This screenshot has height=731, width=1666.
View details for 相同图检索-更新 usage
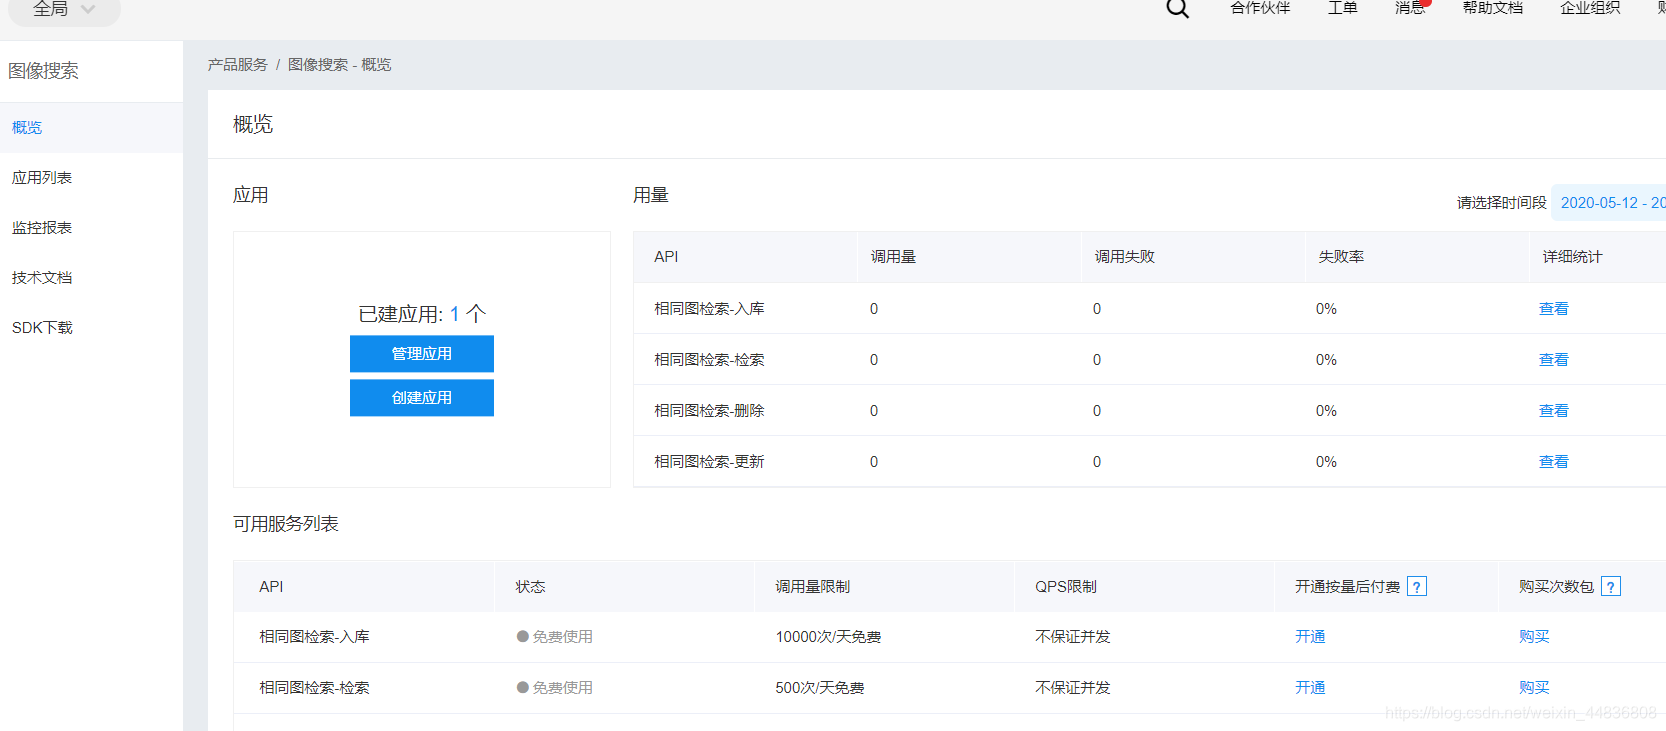[x=1553, y=462]
